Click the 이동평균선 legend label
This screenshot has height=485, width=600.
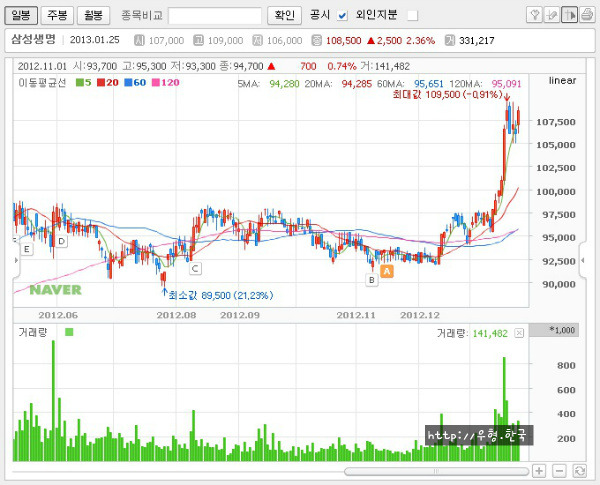click(42, 82)
